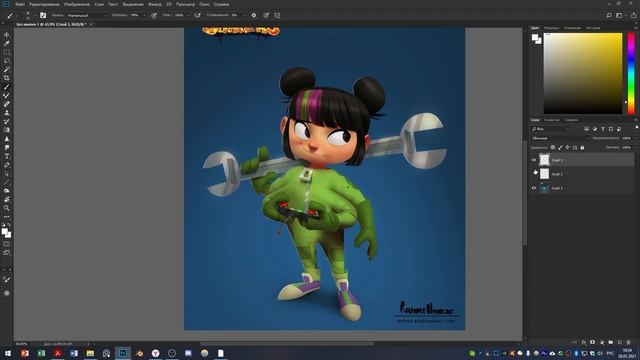Pick a hue on the vertical spectrum slider
640x360 pixels.
tap(631, 73)
